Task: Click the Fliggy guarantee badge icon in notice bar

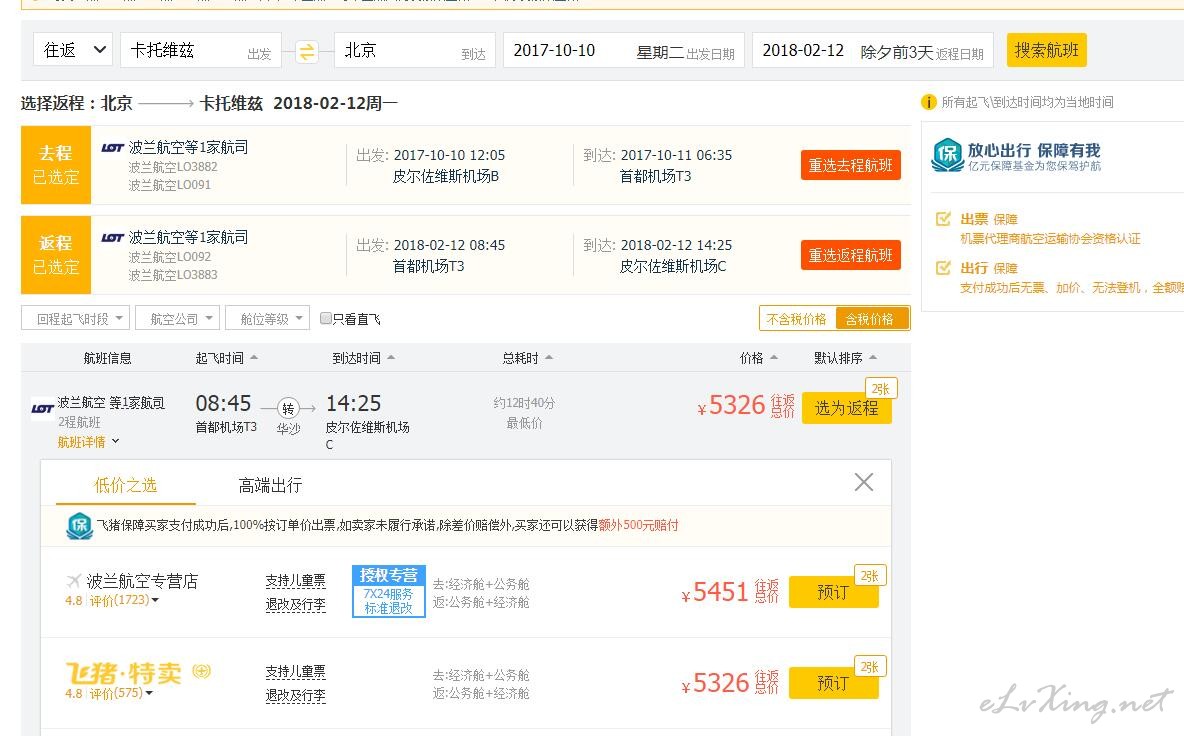Action: [79, 525]
